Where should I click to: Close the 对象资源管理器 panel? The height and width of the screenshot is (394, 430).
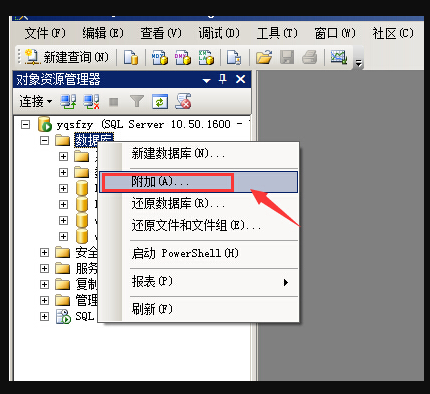[x=240, y=79]
